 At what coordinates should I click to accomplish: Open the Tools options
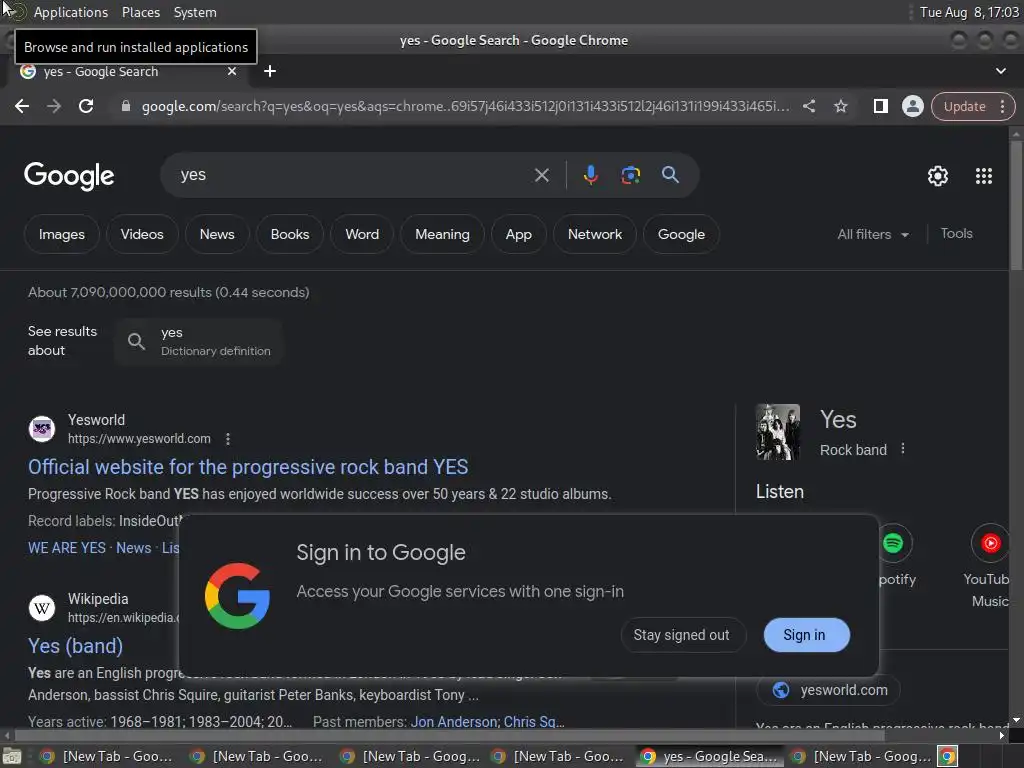click(x=956, y=233)
